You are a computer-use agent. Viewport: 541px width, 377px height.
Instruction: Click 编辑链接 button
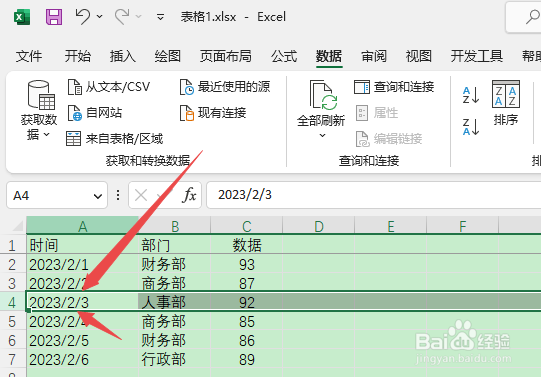pos(389,139)
